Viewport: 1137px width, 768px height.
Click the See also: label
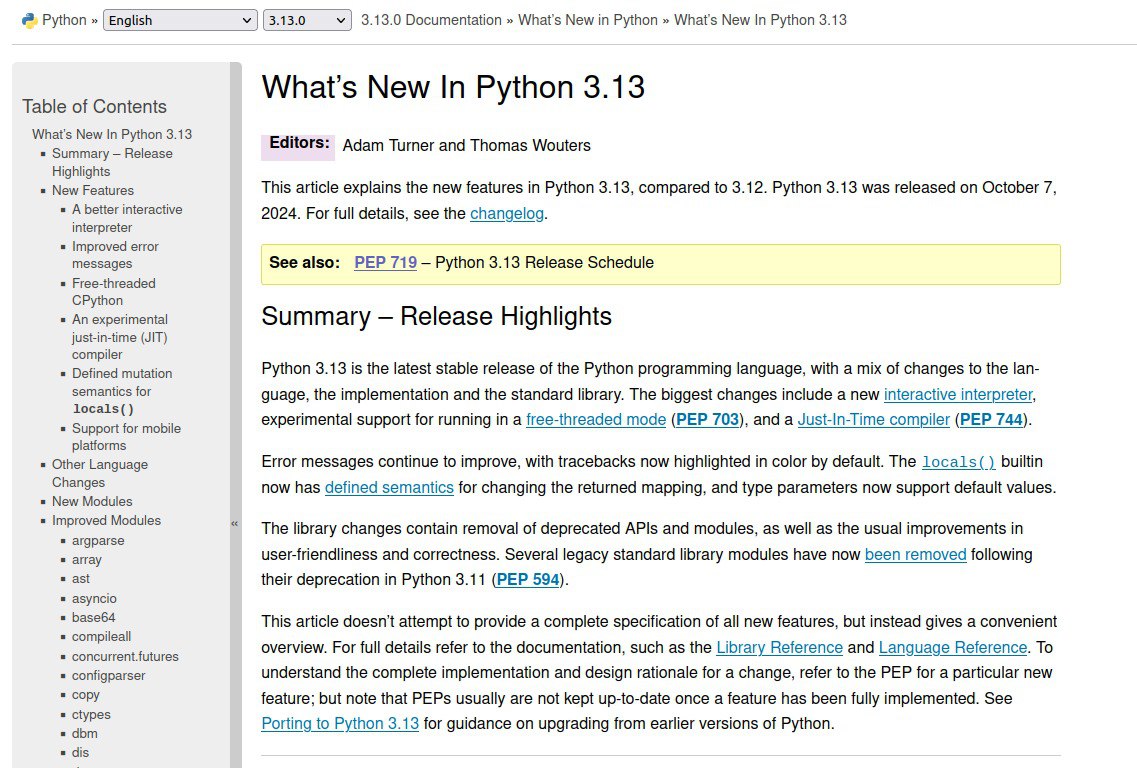305,263
